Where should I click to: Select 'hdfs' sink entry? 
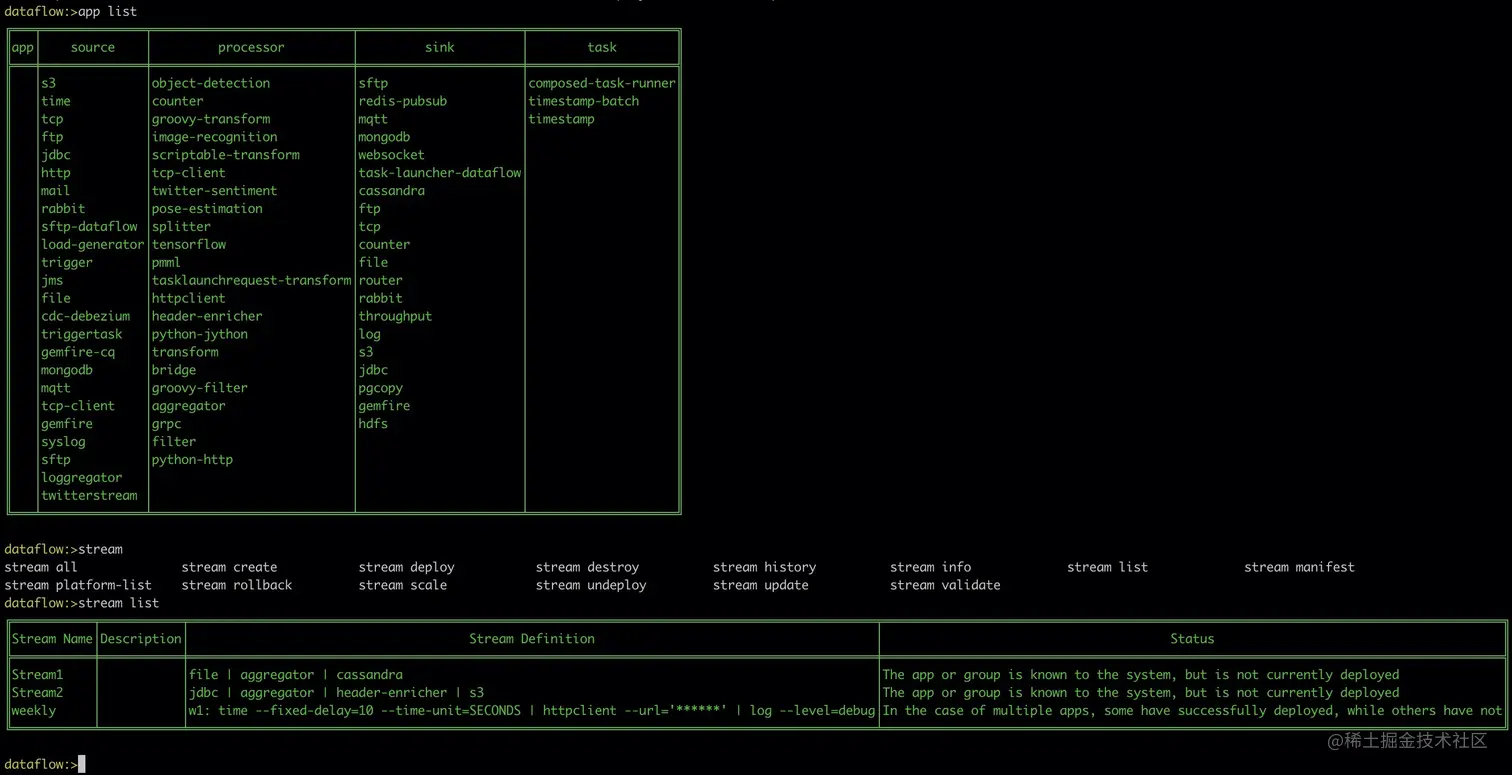373,424
